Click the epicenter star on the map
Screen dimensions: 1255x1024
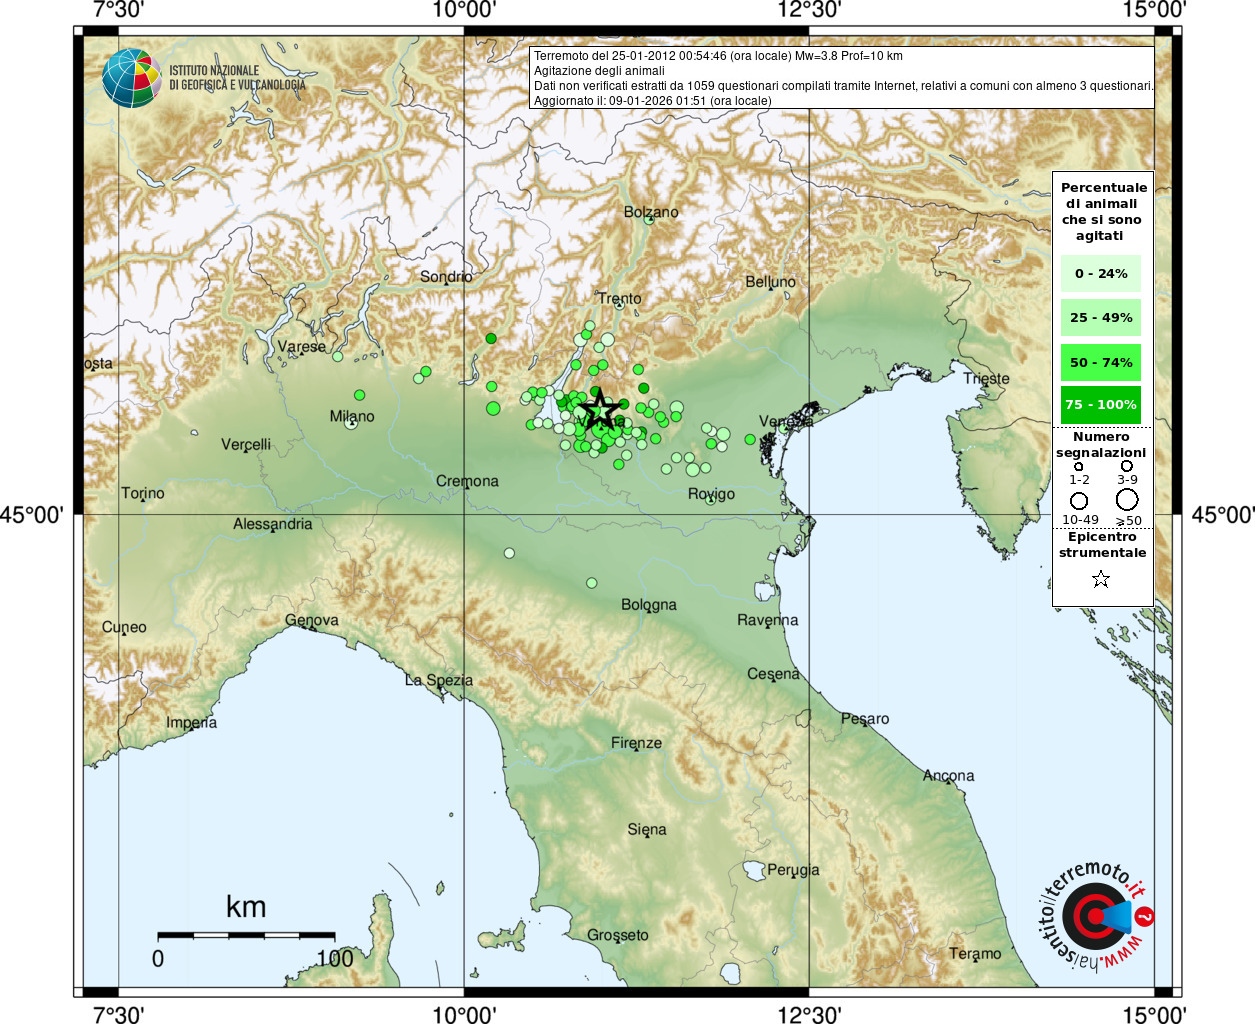(x=599, y=409)
